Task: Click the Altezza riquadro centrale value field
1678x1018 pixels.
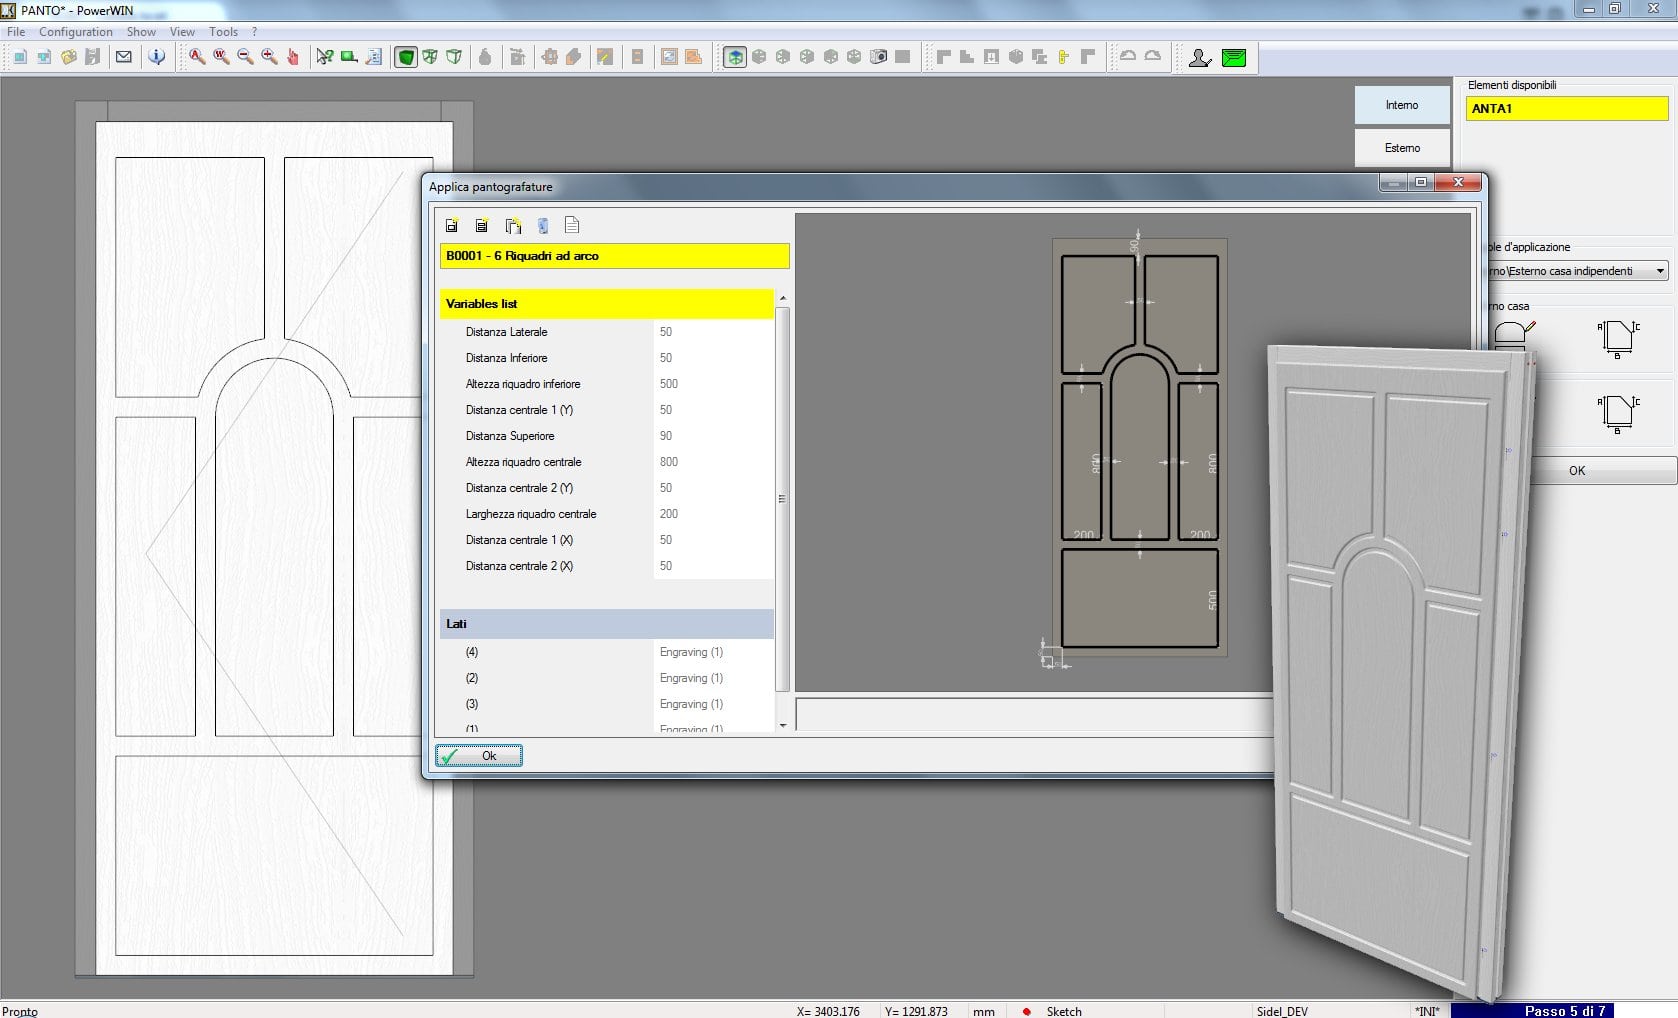Action: (712, 462)
